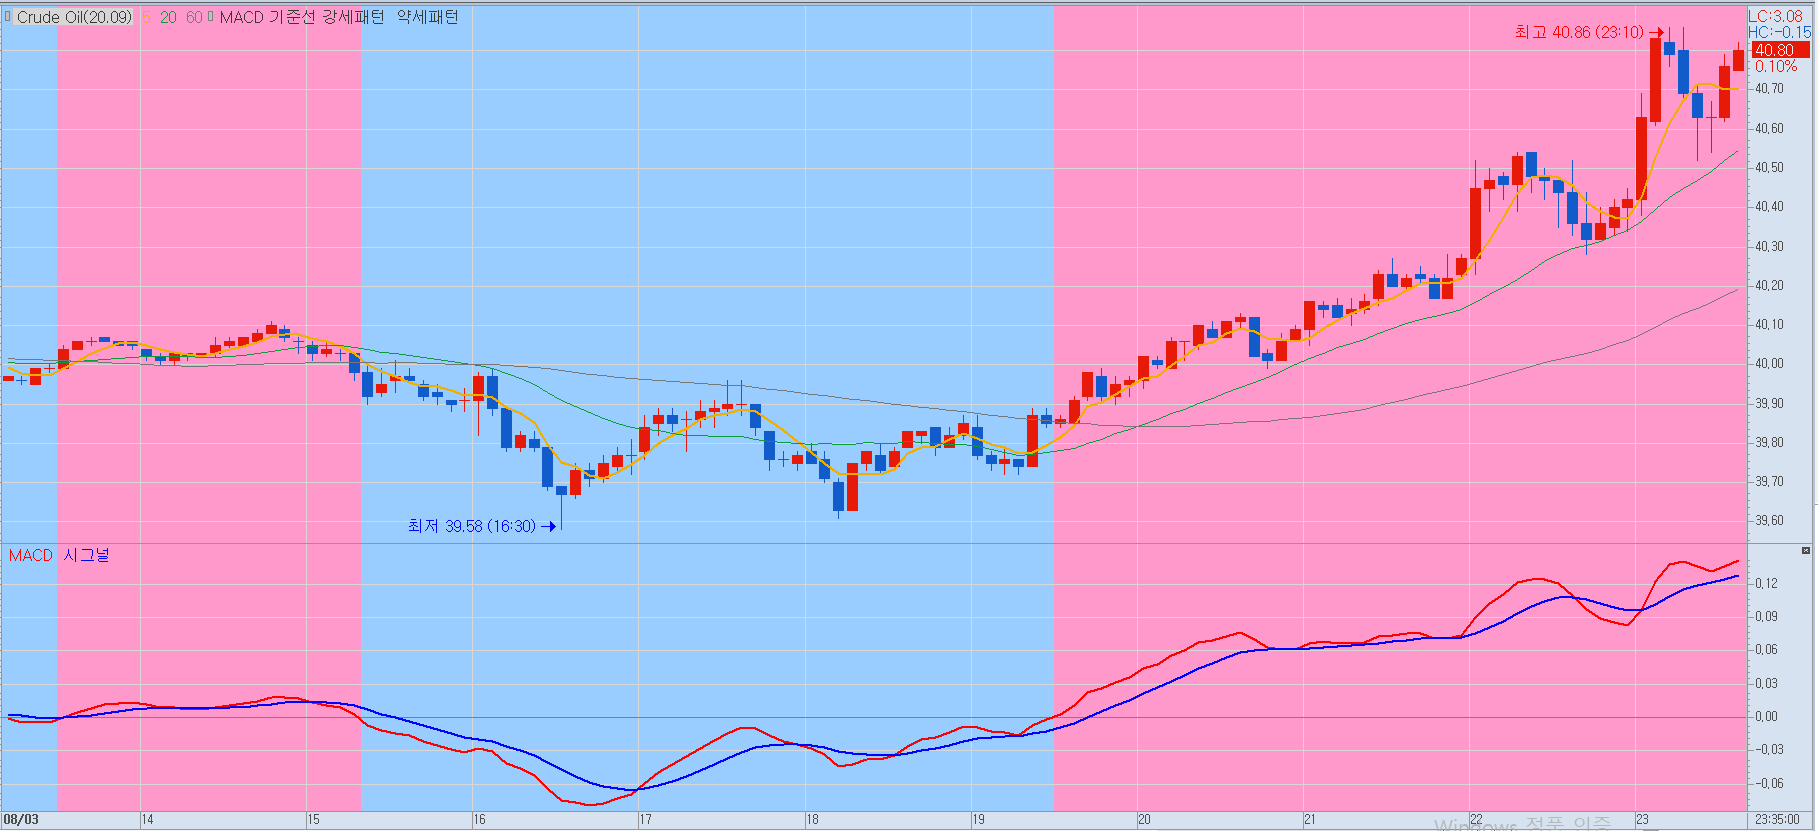The image size is (1818, 831).
Task: Select the Crude Oil(20.09) symbol label
Action: point(74,17)
